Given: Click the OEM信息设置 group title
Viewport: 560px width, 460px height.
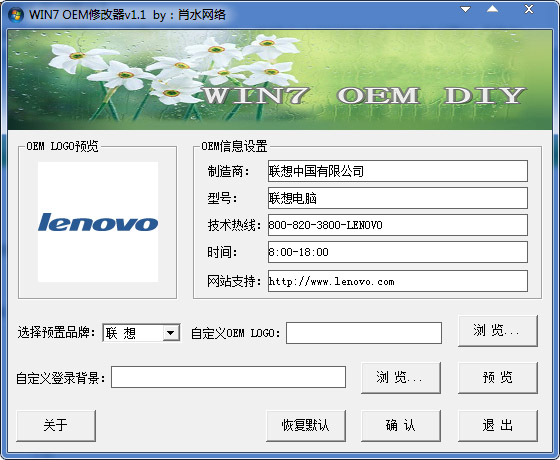Looking at the screenshot, I should pyautogui.click(x=234, y=146).
